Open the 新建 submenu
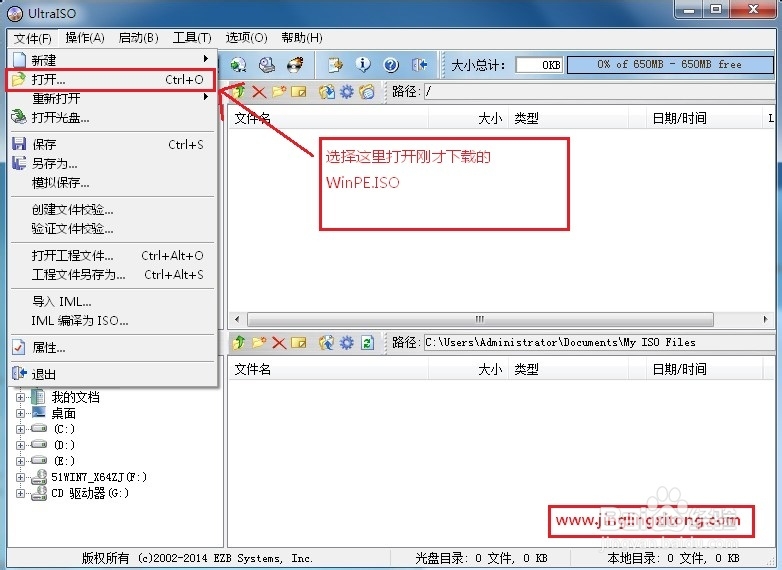Viewport: 782px width, 570px height. click(x=112, y=60)
